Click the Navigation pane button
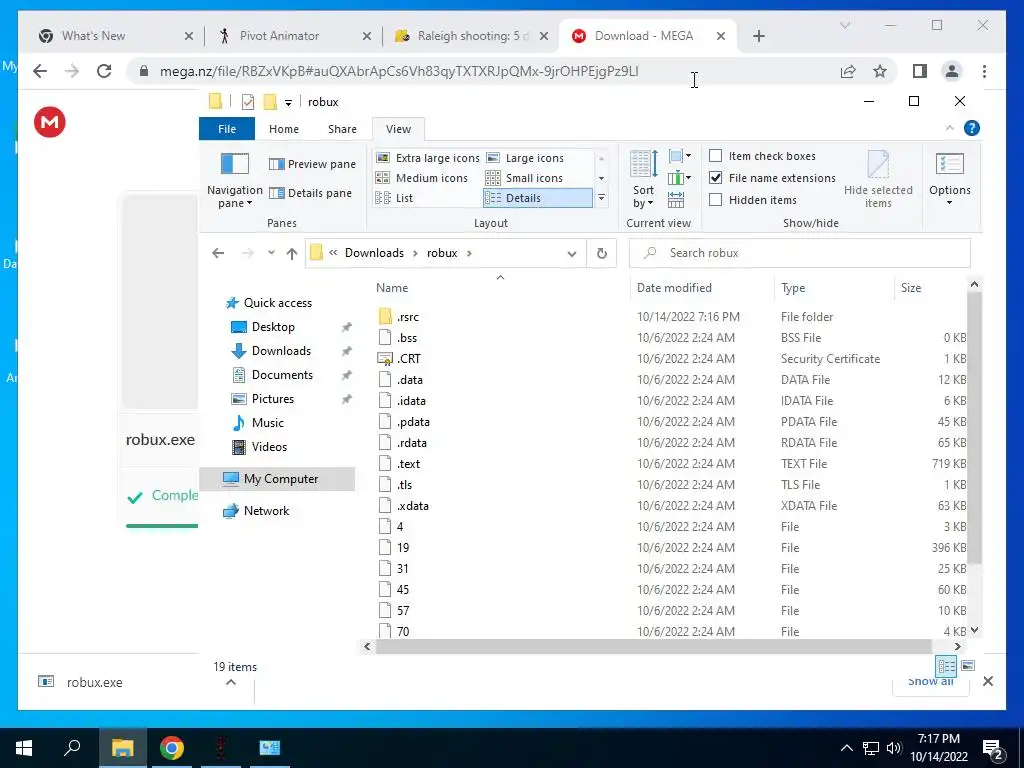The height and width of the screenshot is (768, 1024). [234, 179]
